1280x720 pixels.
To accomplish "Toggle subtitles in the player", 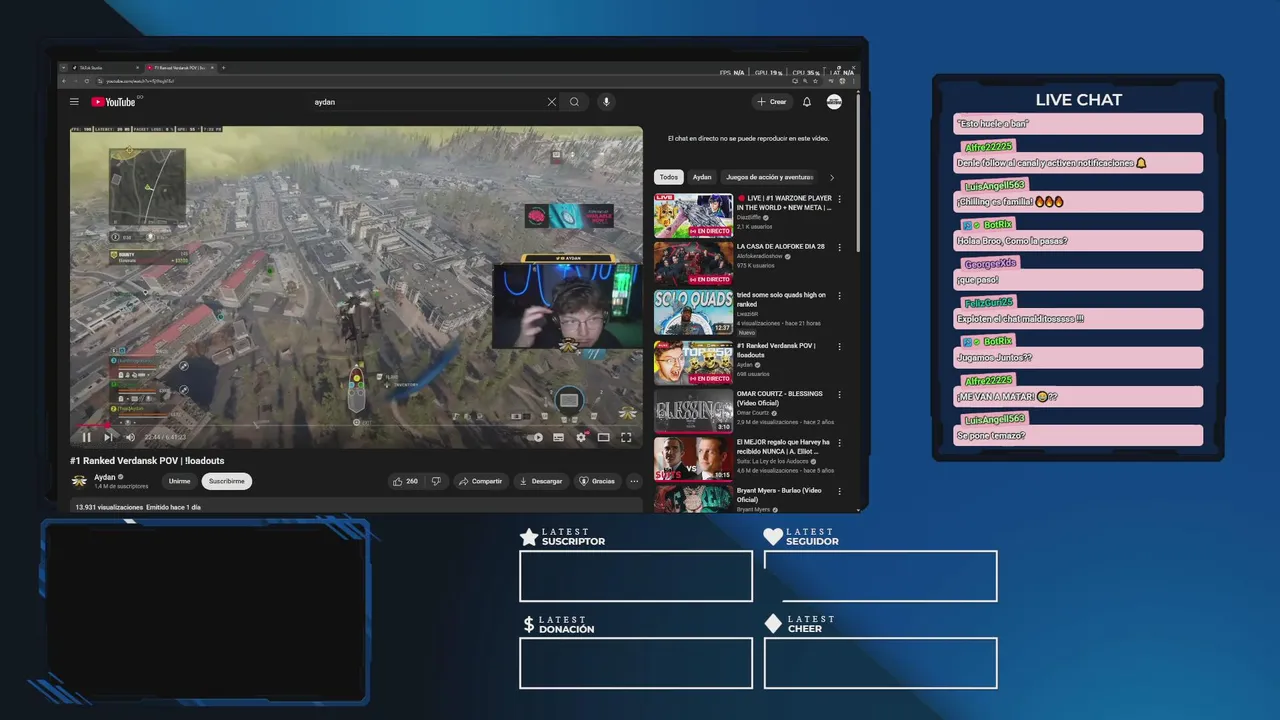I will [x=559, y=437].
